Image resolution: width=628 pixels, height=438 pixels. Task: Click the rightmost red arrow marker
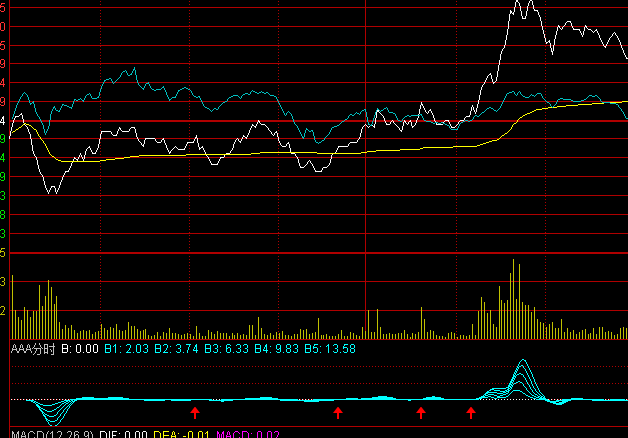coord(471,411)
